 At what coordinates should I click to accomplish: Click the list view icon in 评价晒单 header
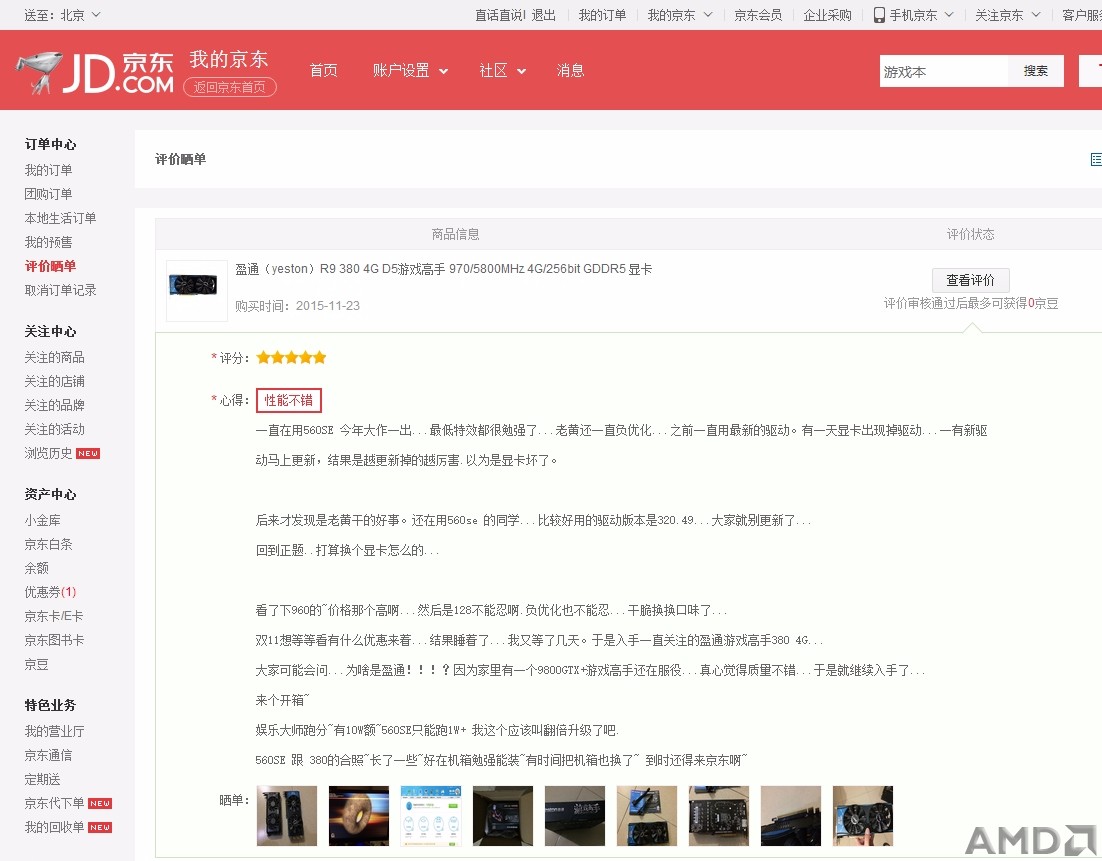coord(1096,160)
